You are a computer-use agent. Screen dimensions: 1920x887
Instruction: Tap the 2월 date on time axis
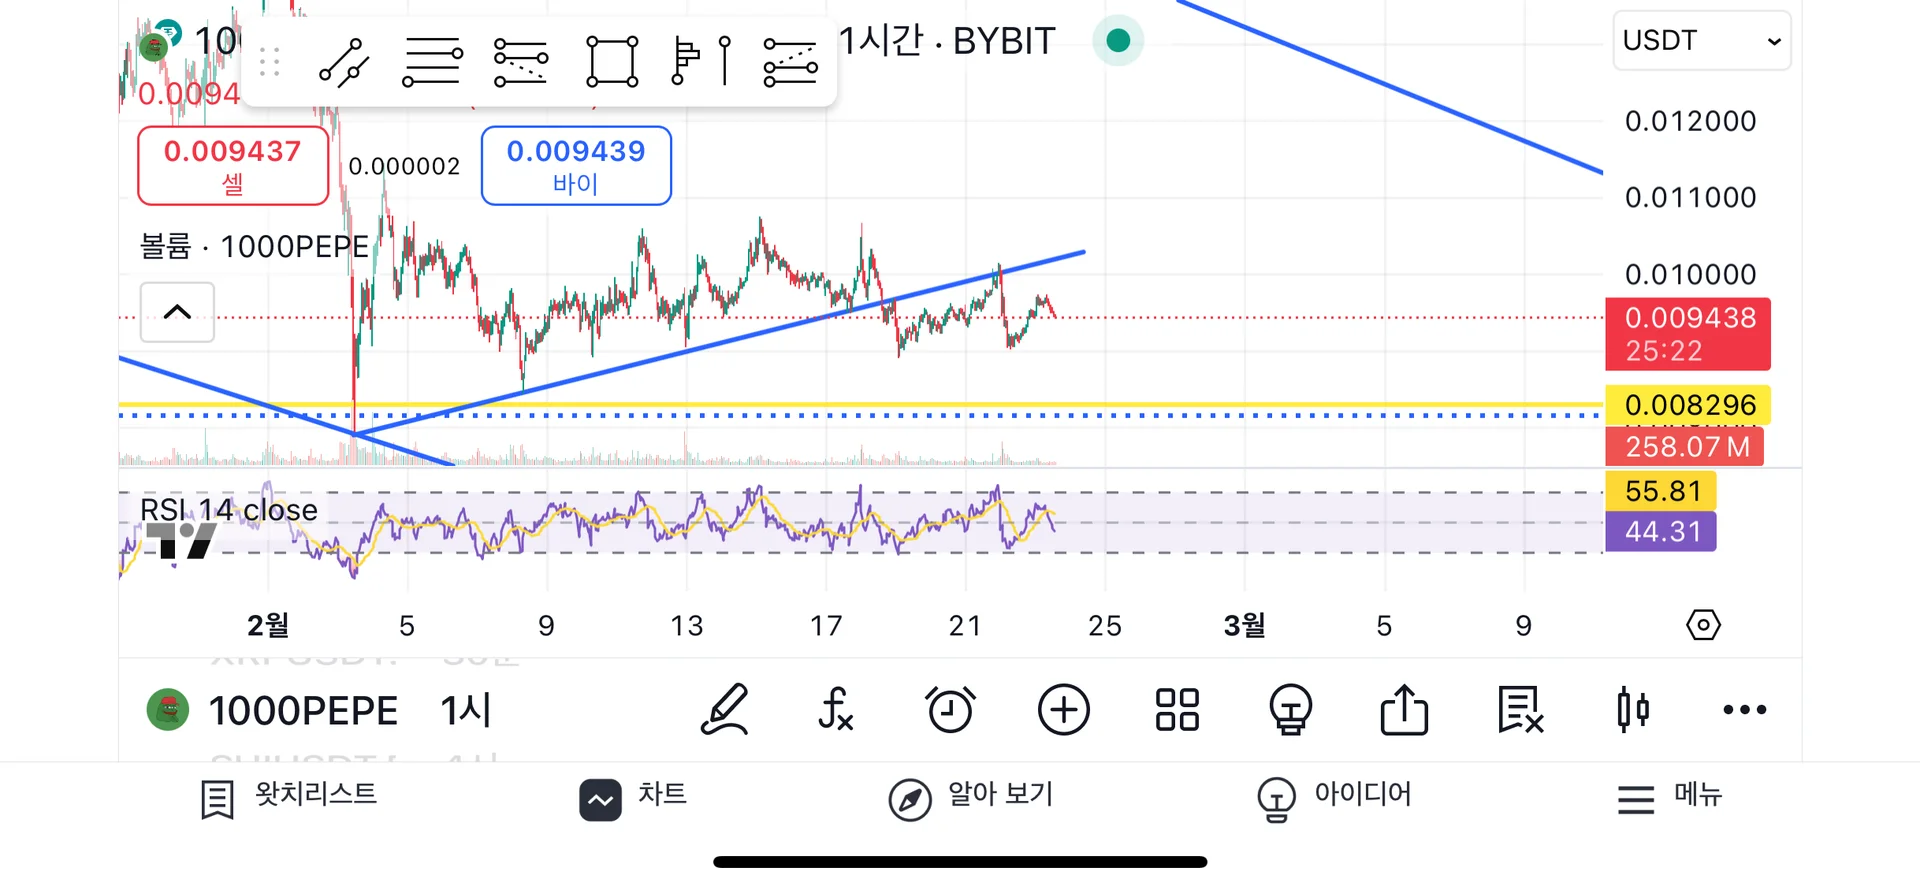click(x=268, y=626)
